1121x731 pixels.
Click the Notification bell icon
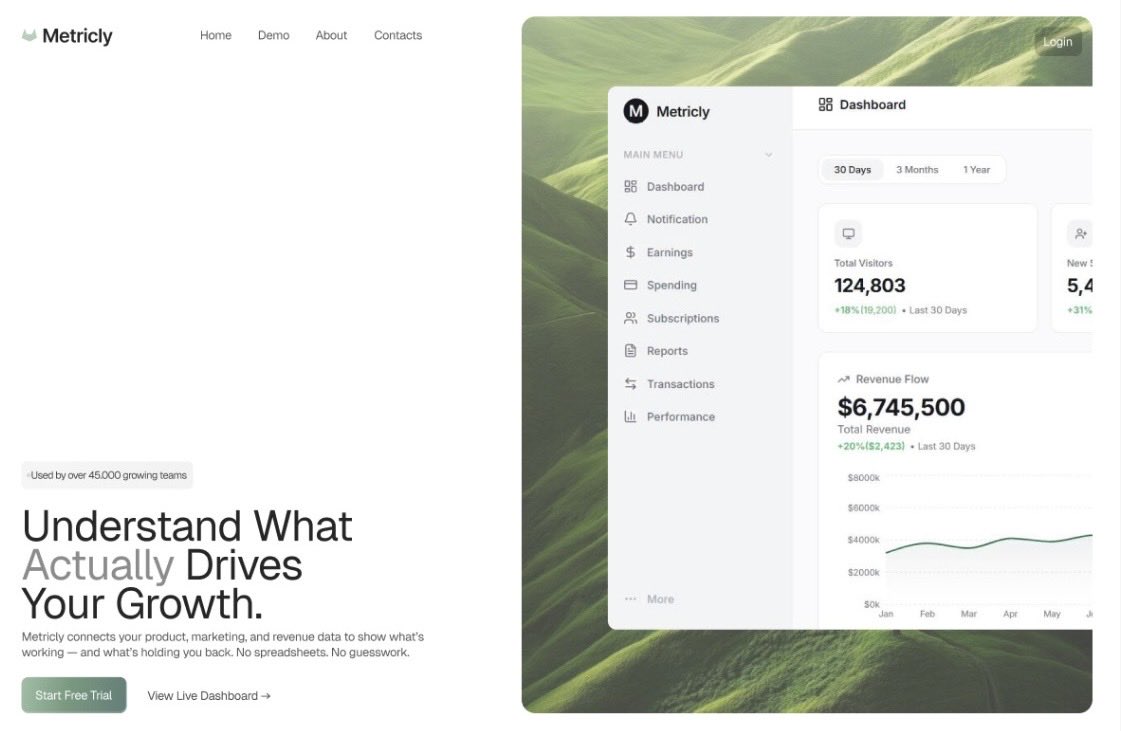(631, 219)
